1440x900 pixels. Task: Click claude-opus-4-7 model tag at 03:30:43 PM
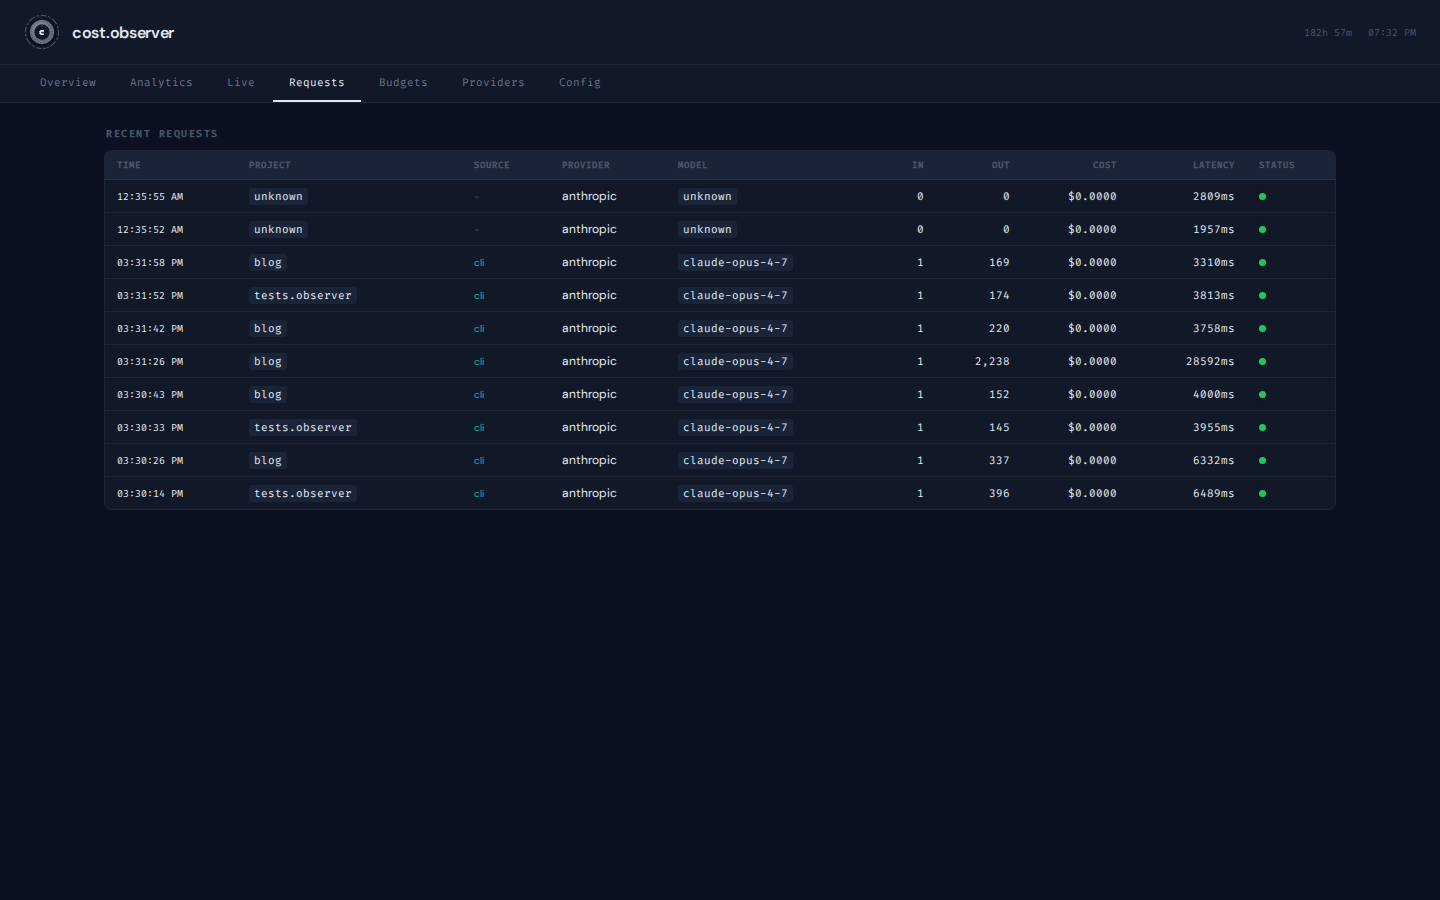click(x=735, y=395)
